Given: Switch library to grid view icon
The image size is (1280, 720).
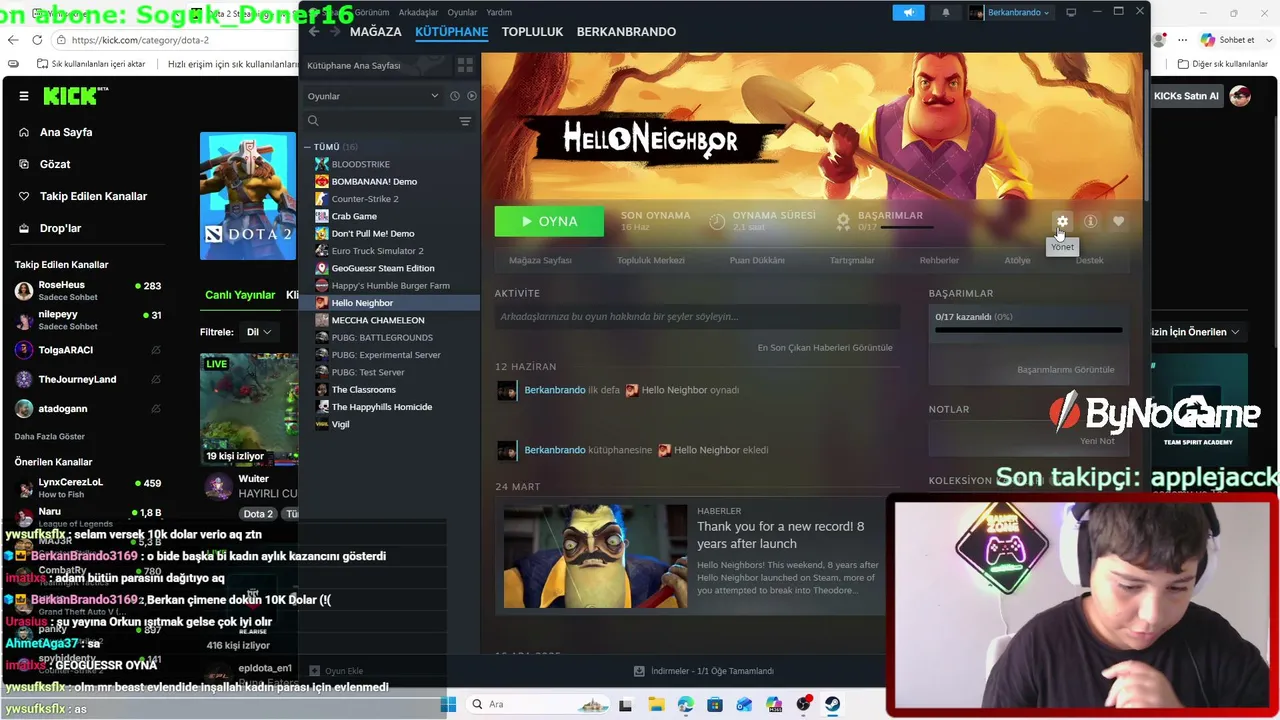Looking at the screenshot, I should (x=465, y=65).
